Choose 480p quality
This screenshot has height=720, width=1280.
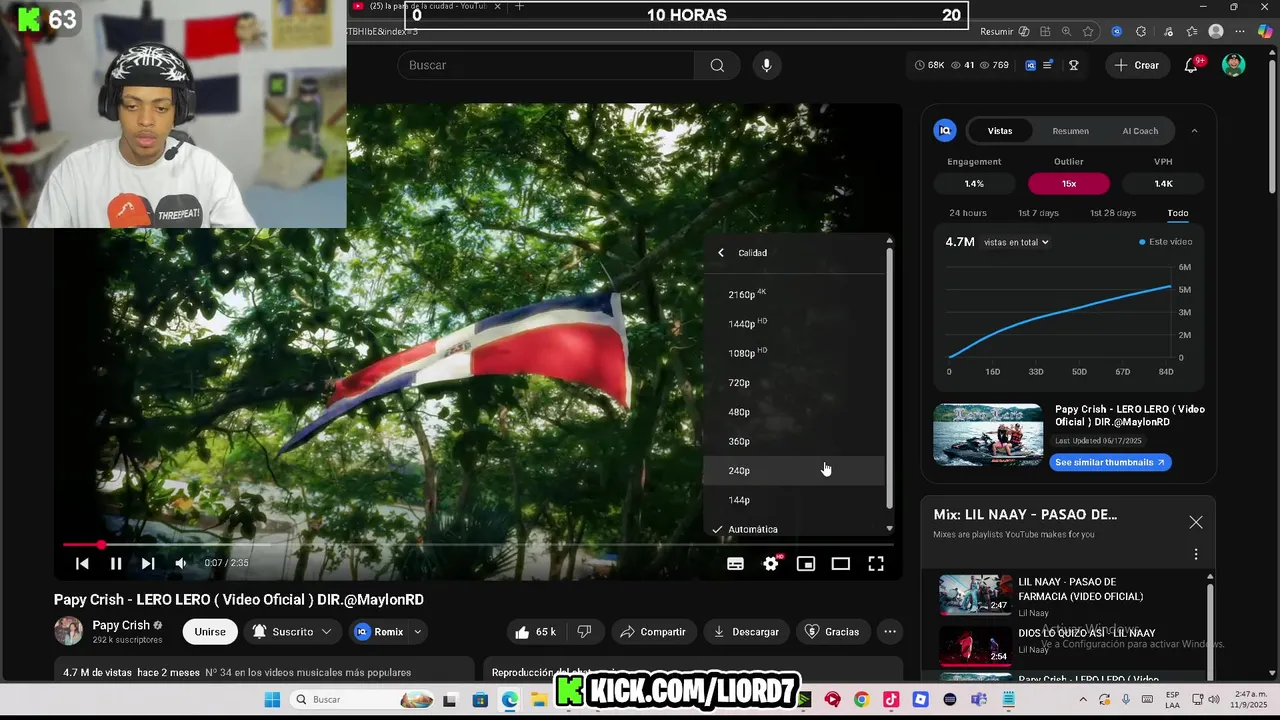click(794, 412)
